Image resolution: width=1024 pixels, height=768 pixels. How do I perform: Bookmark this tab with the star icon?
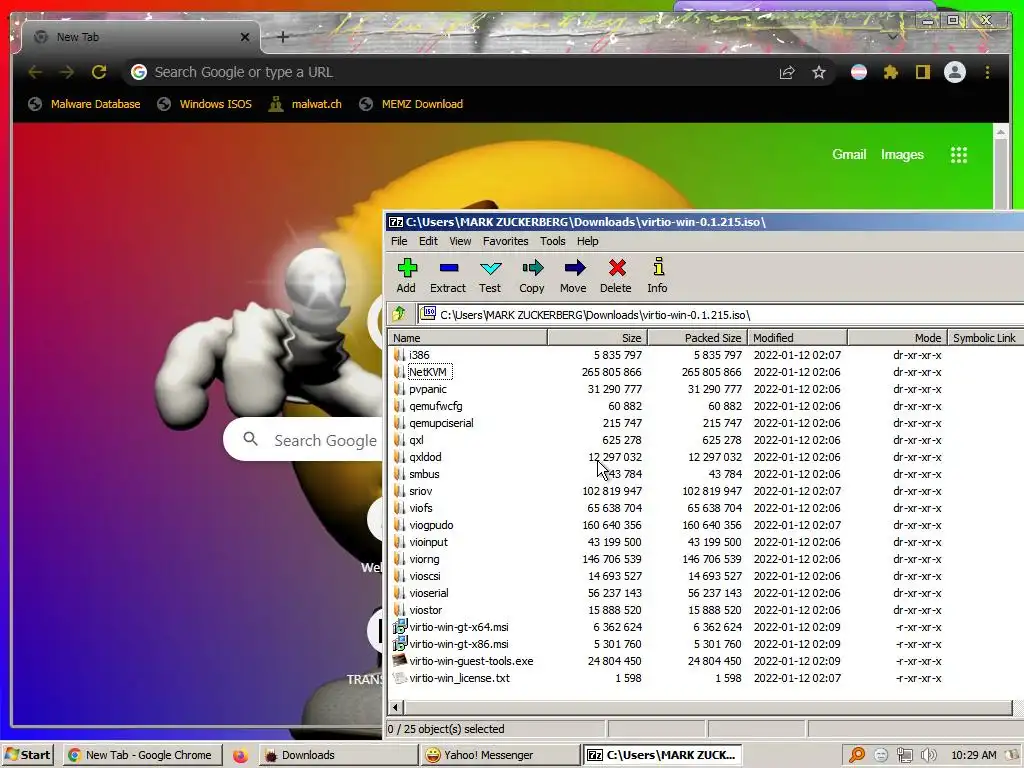(819, 72)
